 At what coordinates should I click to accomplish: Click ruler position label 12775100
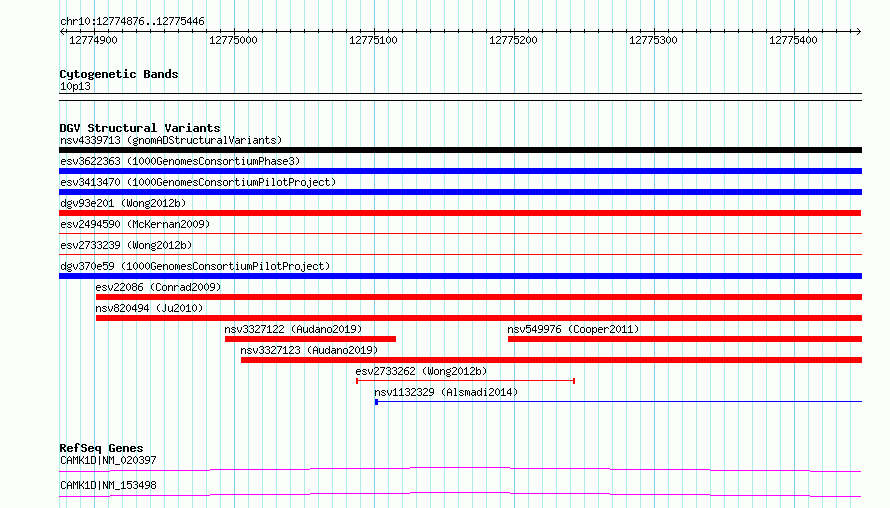click(x=373, y=40)
